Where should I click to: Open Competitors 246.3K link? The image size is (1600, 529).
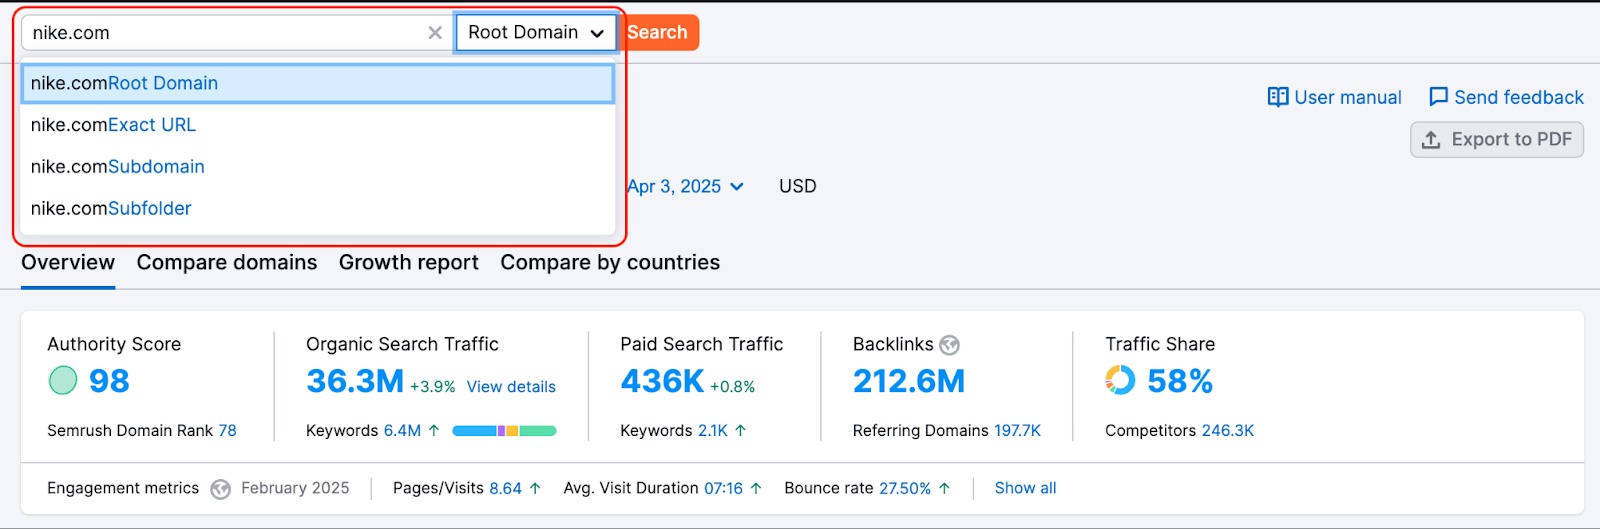point(1228,431)
